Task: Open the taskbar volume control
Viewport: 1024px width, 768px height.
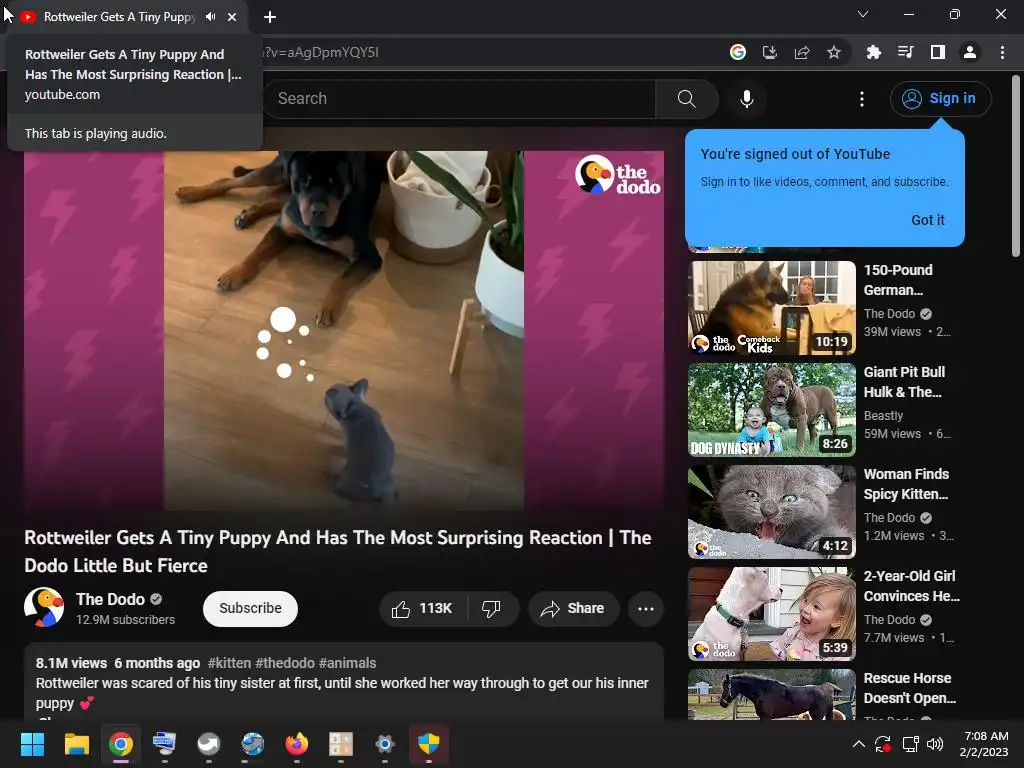Action: [x=935, y=744]
